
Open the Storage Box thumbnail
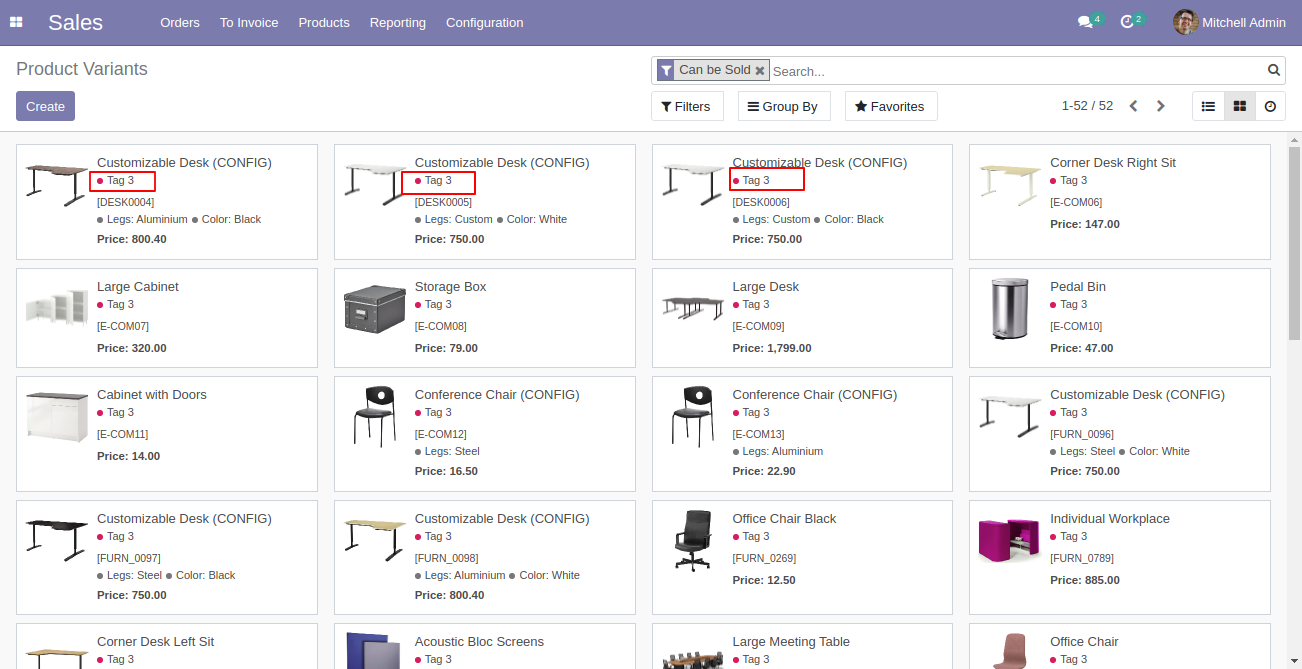click(x=375, y=307)
